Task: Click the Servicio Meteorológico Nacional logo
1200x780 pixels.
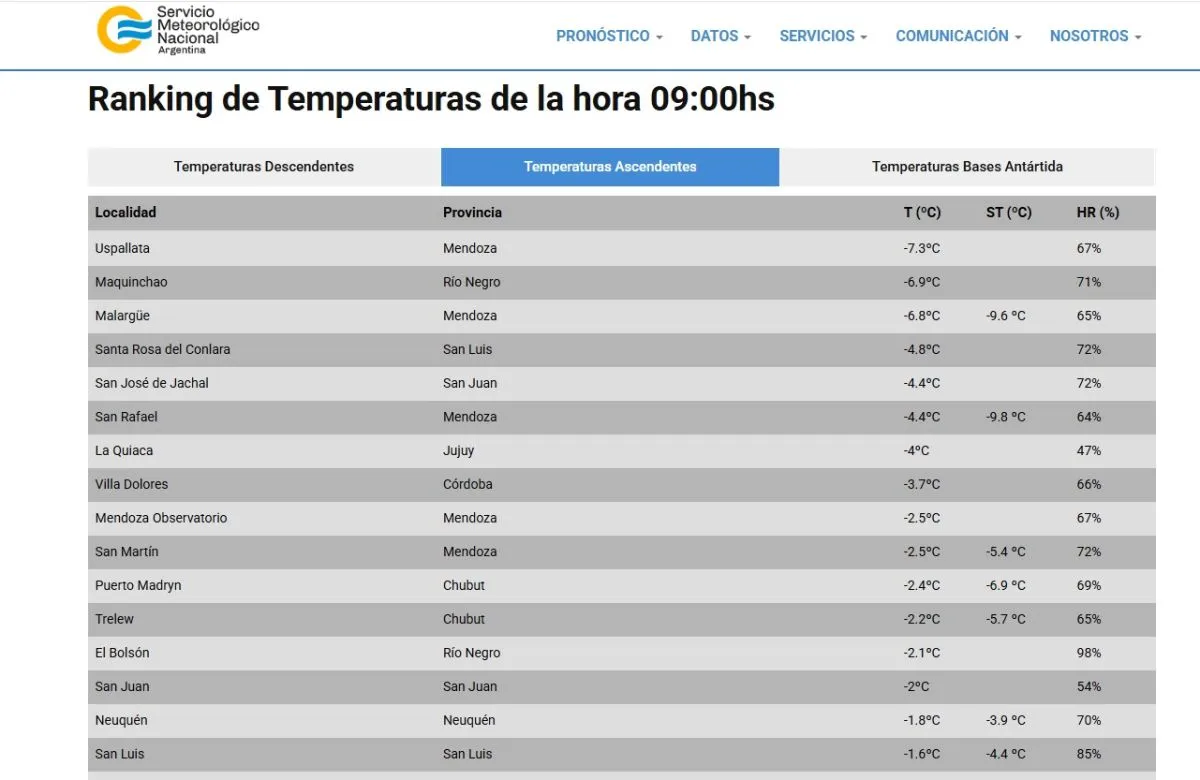Action: (x=177, y=30)
